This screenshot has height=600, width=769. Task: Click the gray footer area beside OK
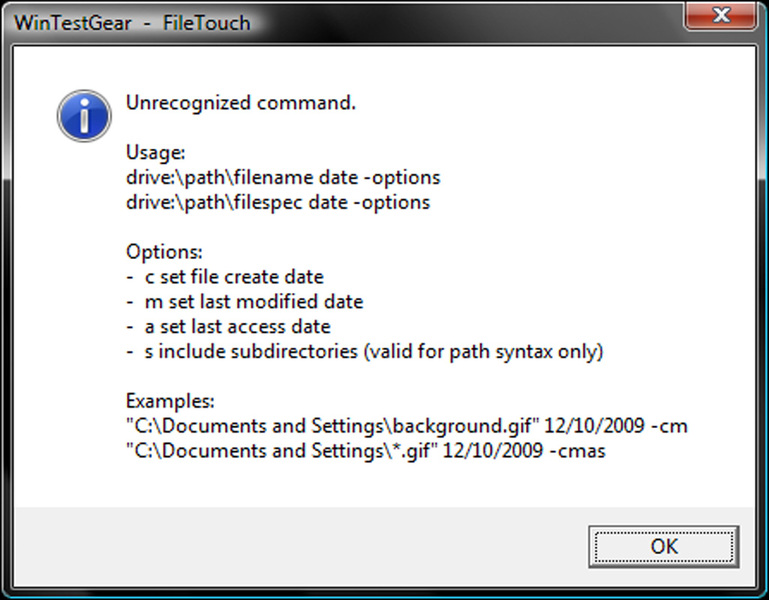click(x=300, y=546)
